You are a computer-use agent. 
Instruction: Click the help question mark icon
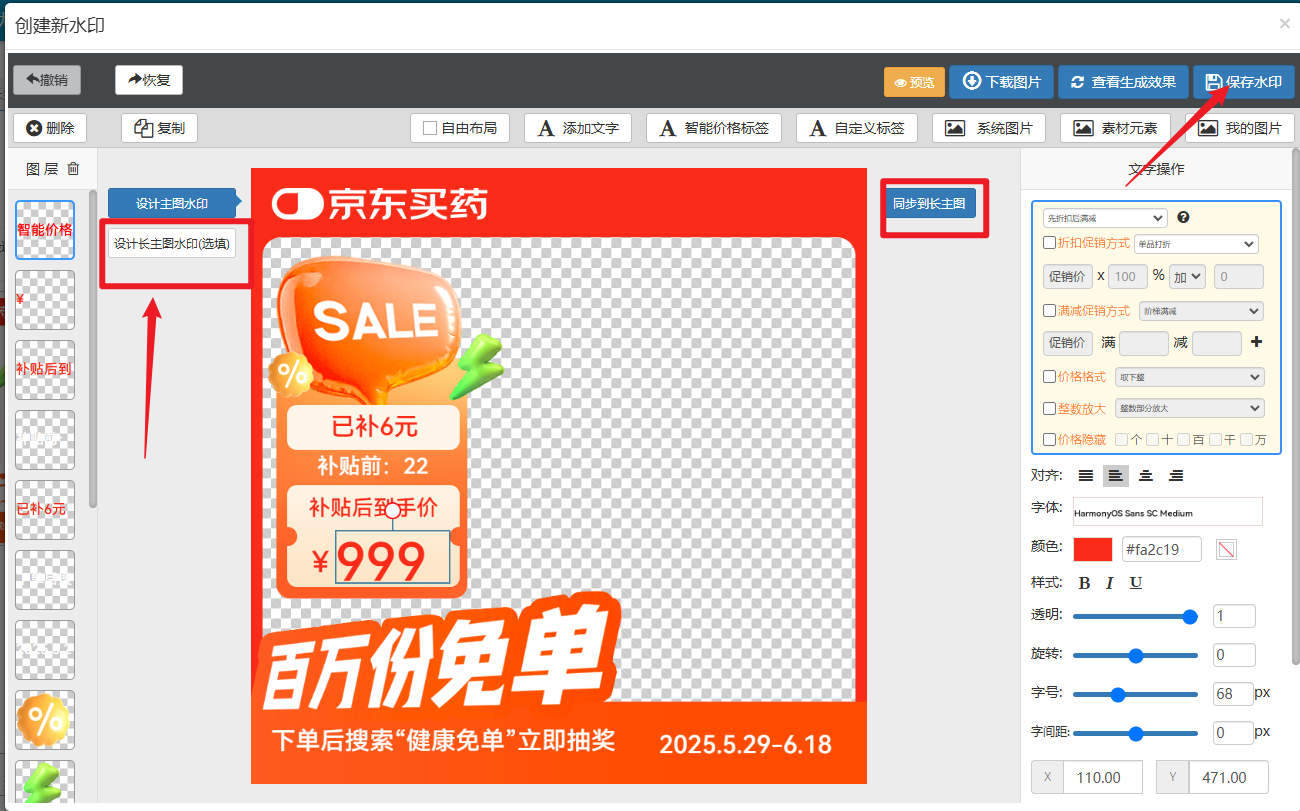click(1183, 217)
